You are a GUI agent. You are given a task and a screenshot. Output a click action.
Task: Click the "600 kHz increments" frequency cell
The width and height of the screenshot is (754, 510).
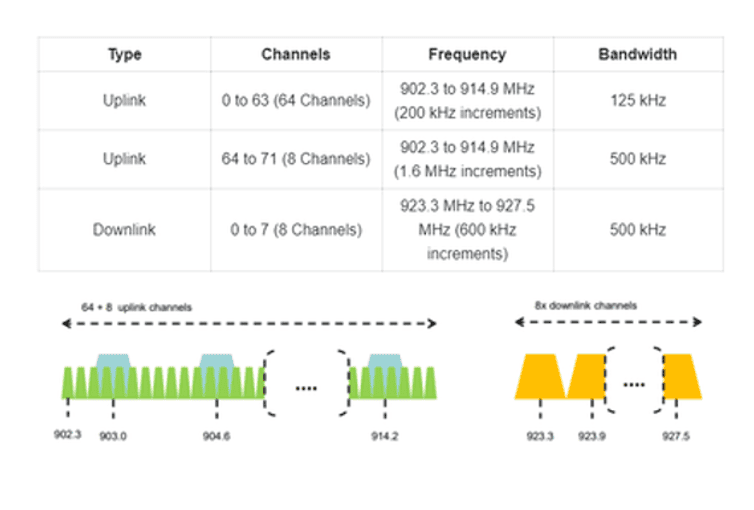(467, 230)
